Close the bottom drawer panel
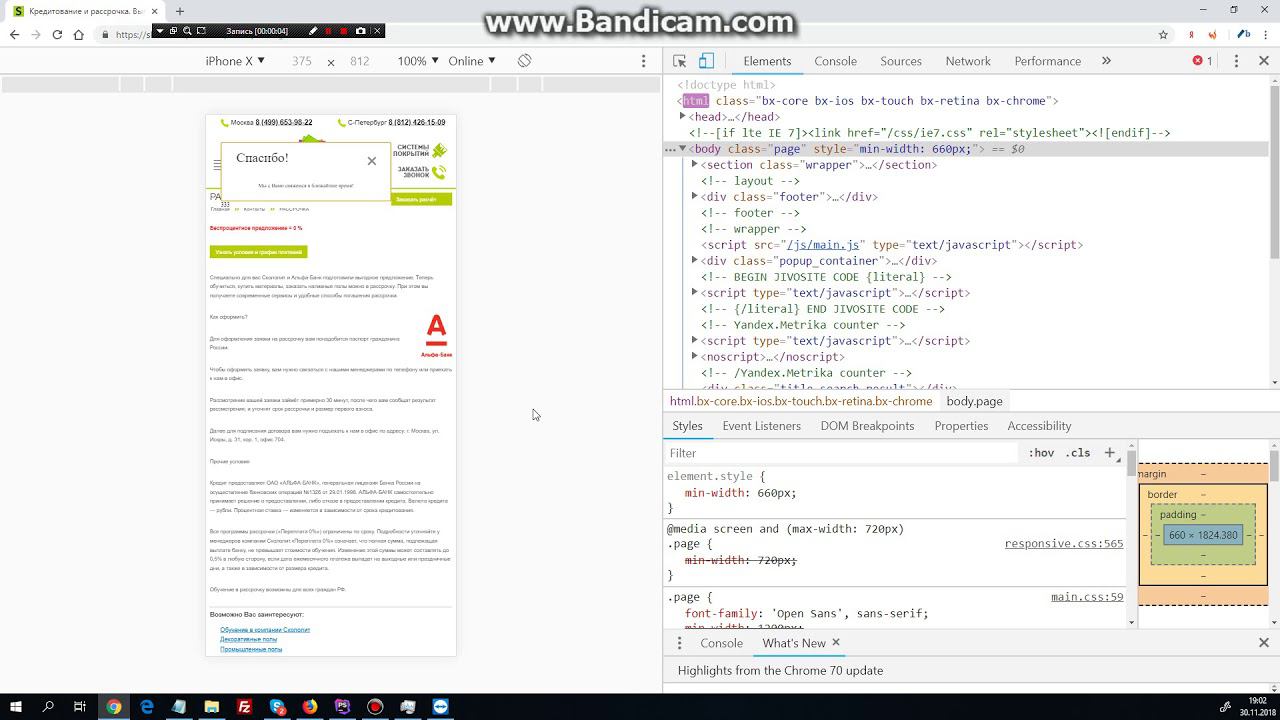This screenshot has width=1280, height=720. pos(1264,643)
